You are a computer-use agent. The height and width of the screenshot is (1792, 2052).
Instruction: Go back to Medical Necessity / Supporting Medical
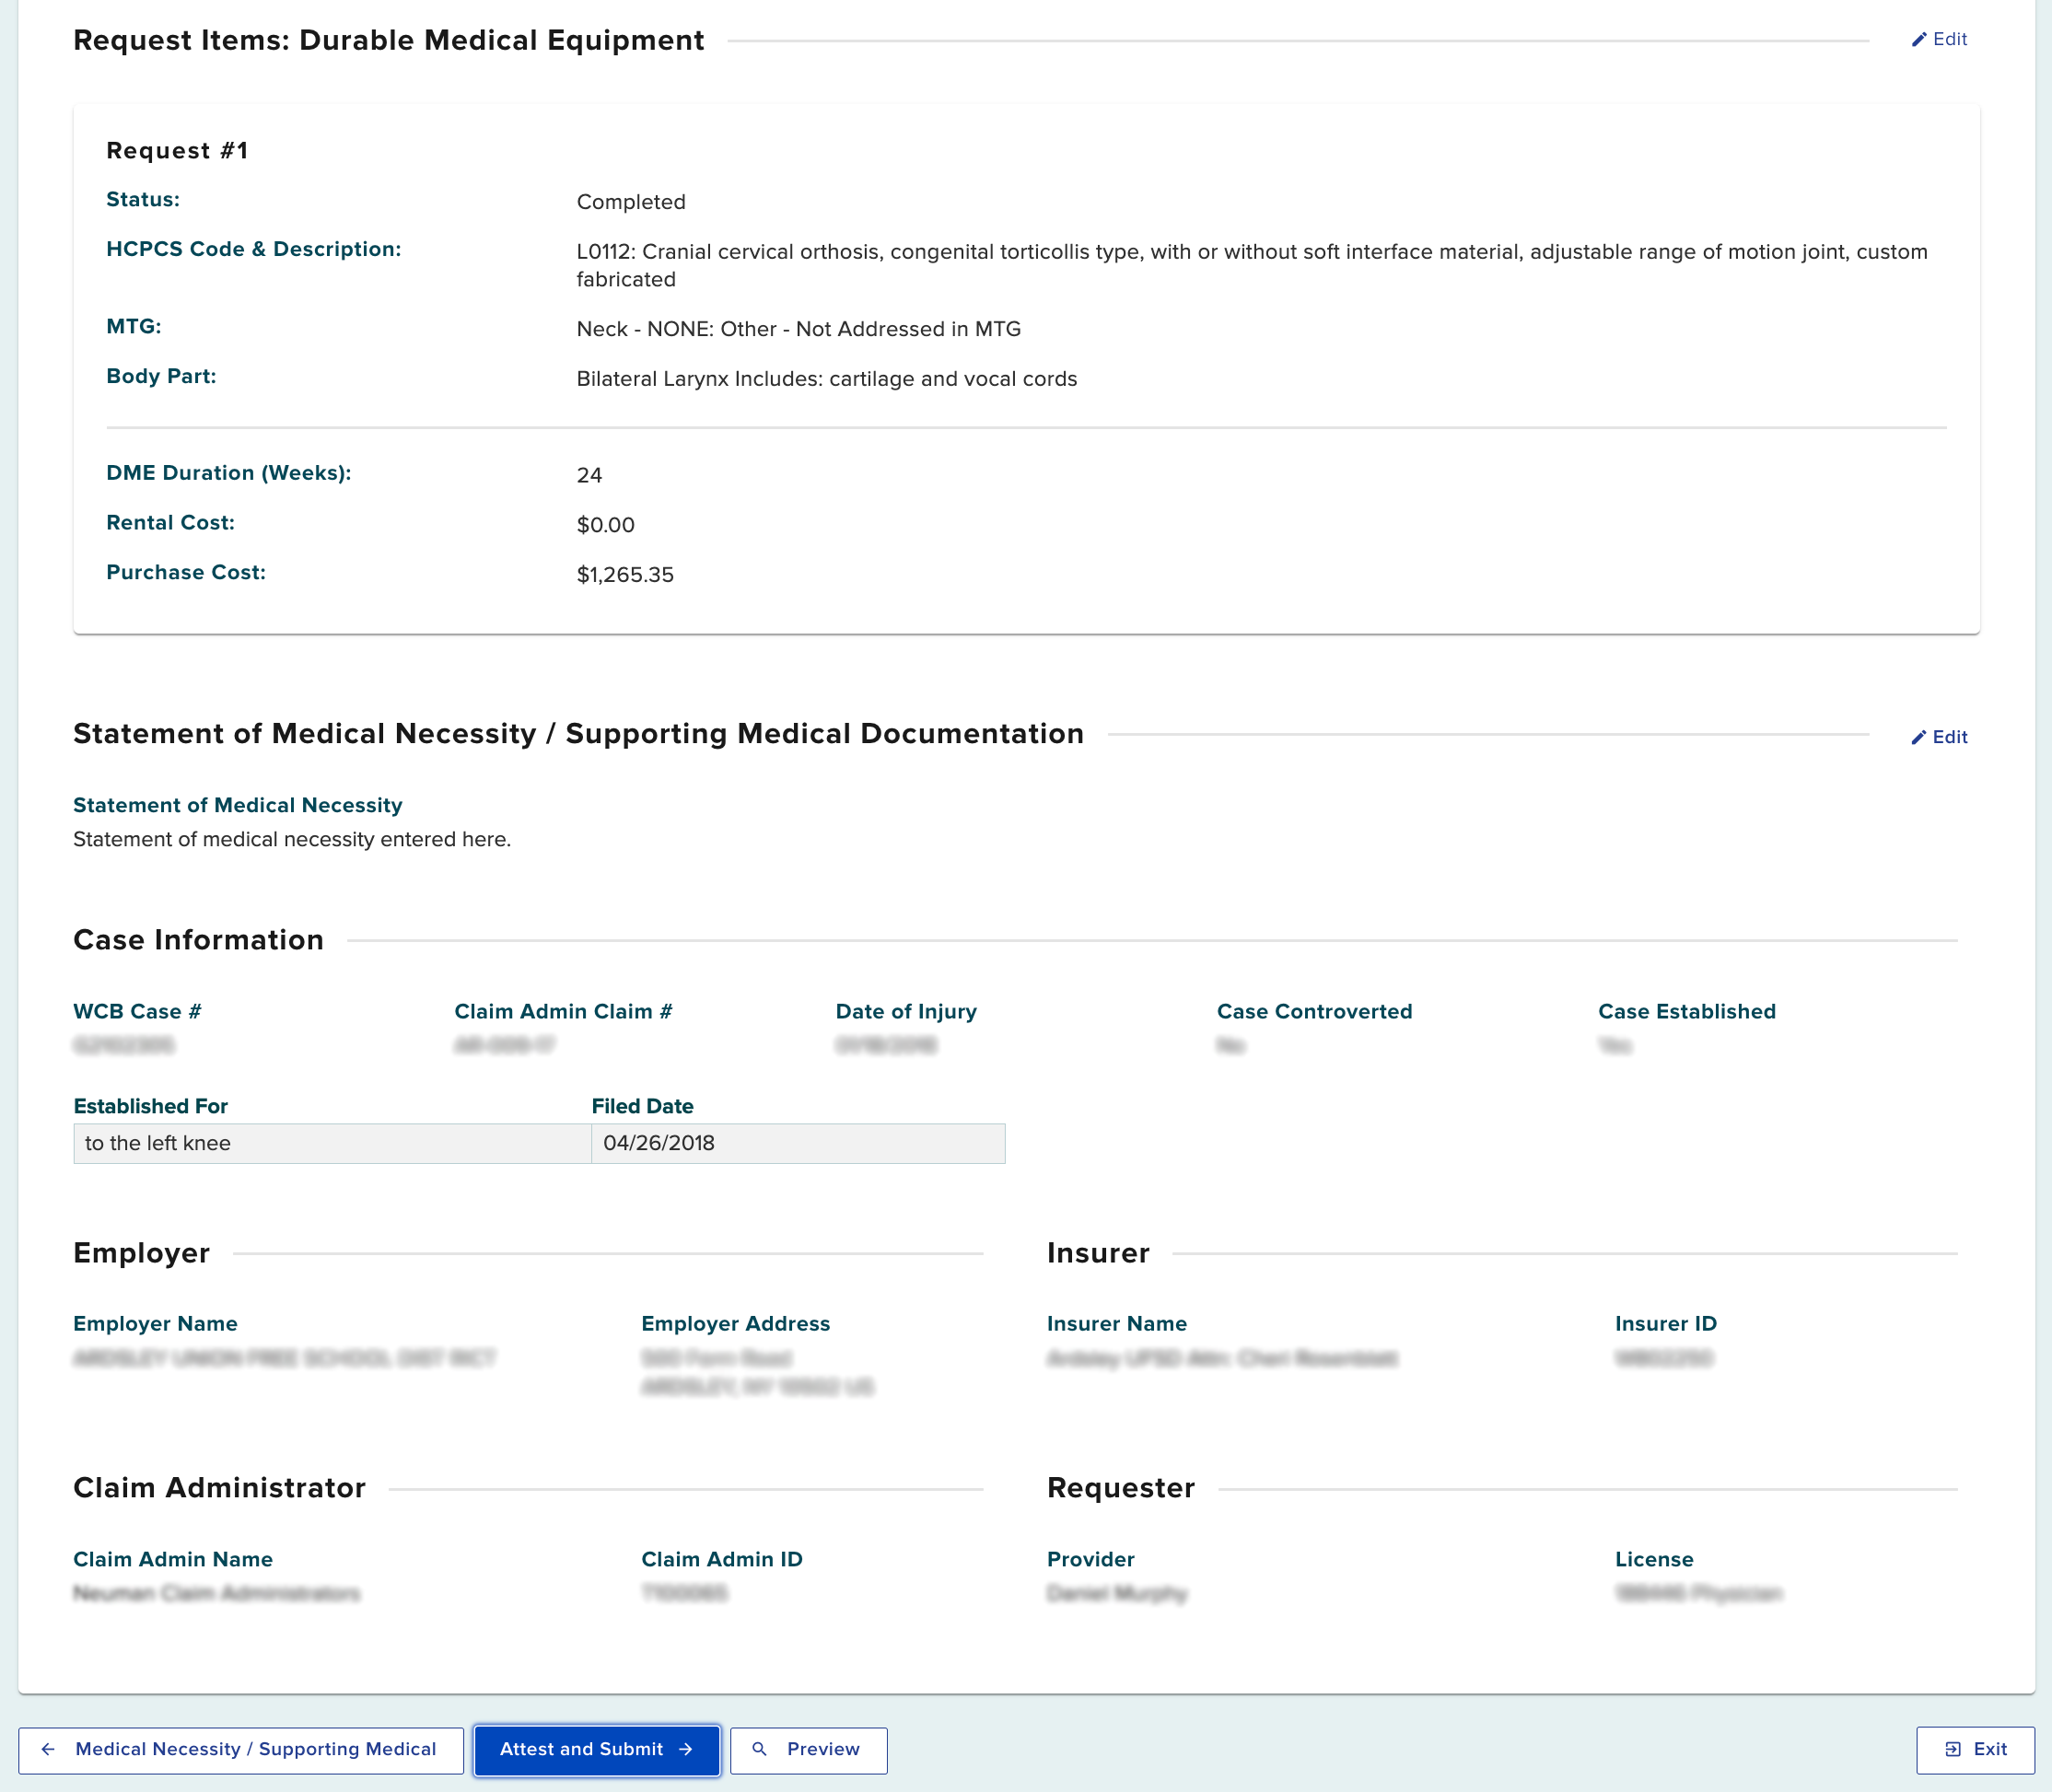point(241,1749)
